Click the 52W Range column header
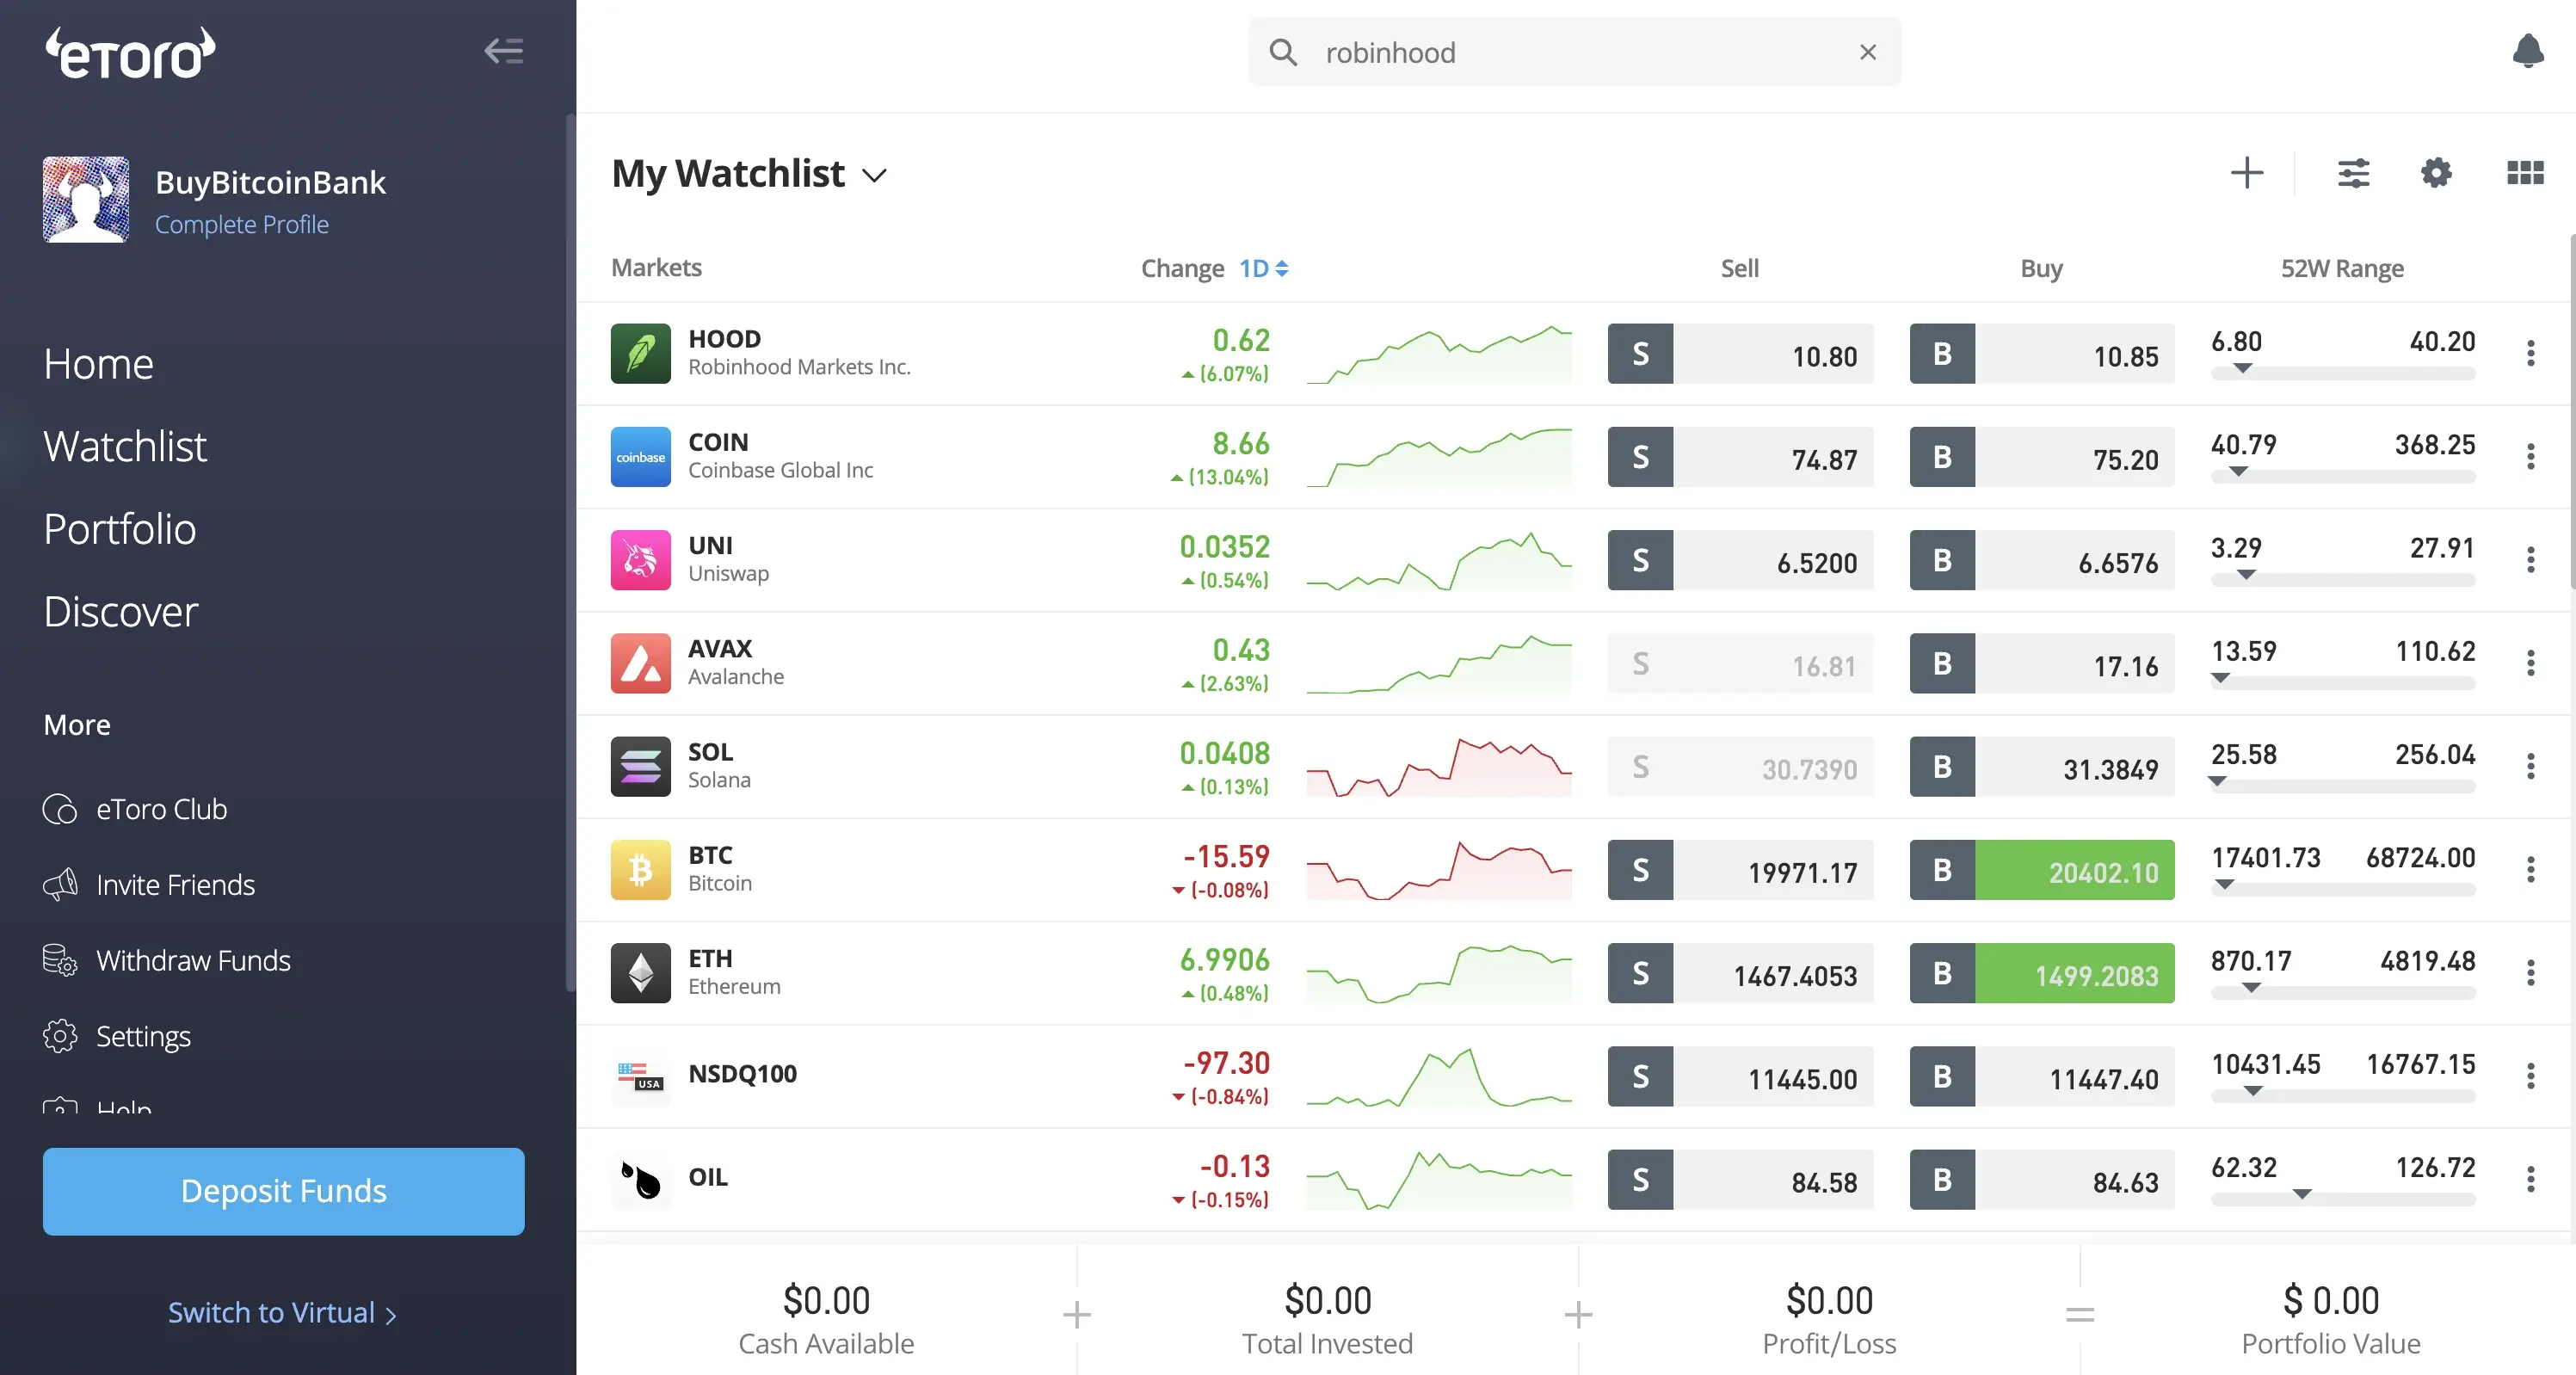This screenshot has height=1375, width=2576. [2342, 268]
